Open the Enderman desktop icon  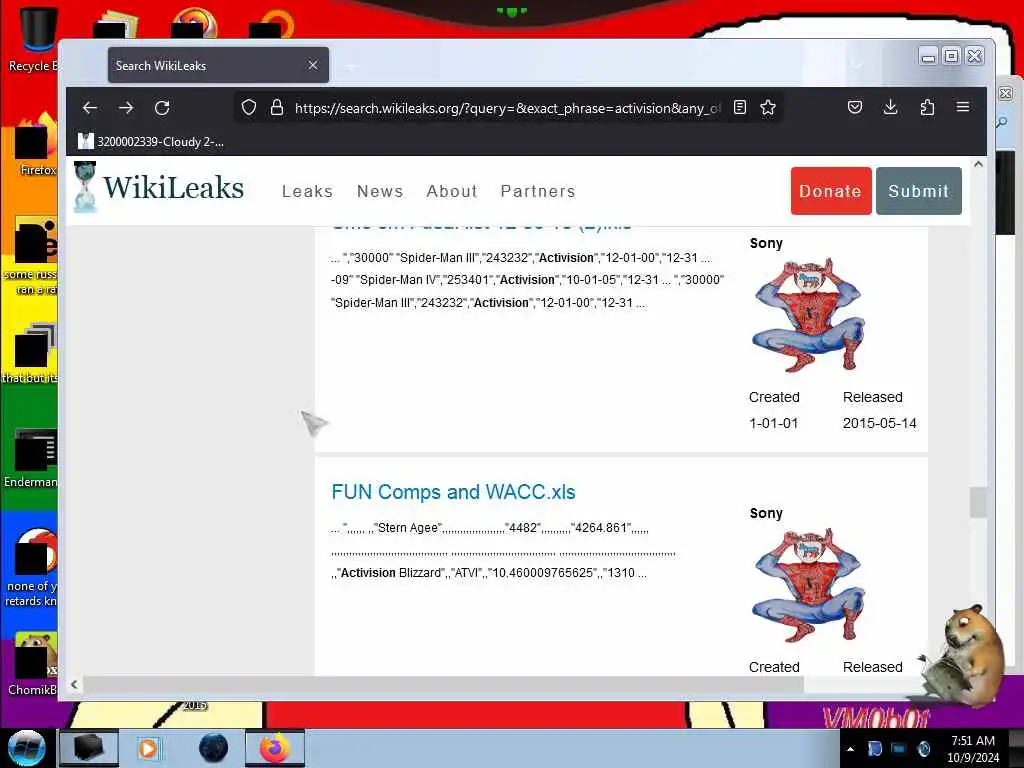[31, 458]
